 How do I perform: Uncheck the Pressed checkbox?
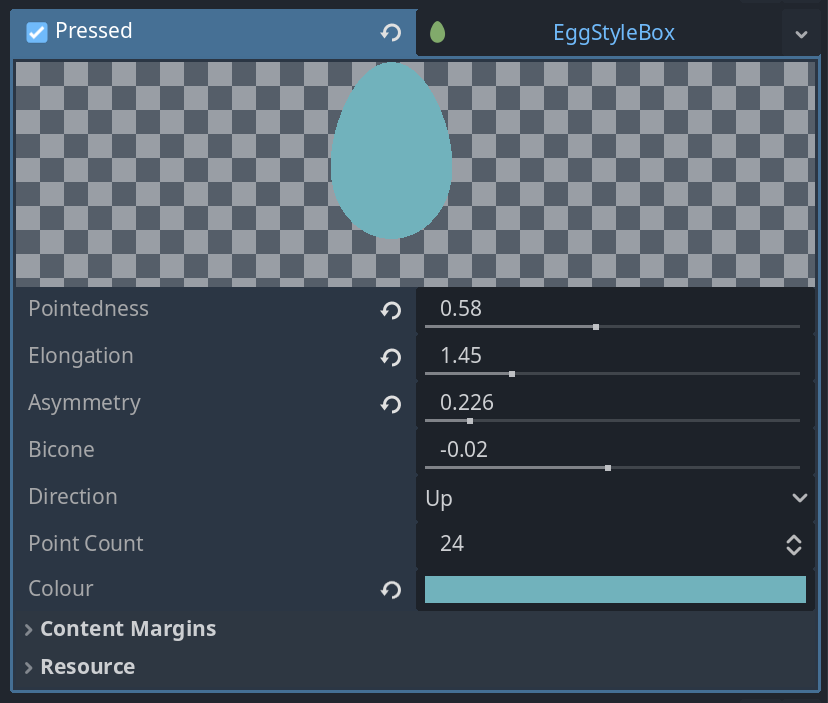point(37,33)
